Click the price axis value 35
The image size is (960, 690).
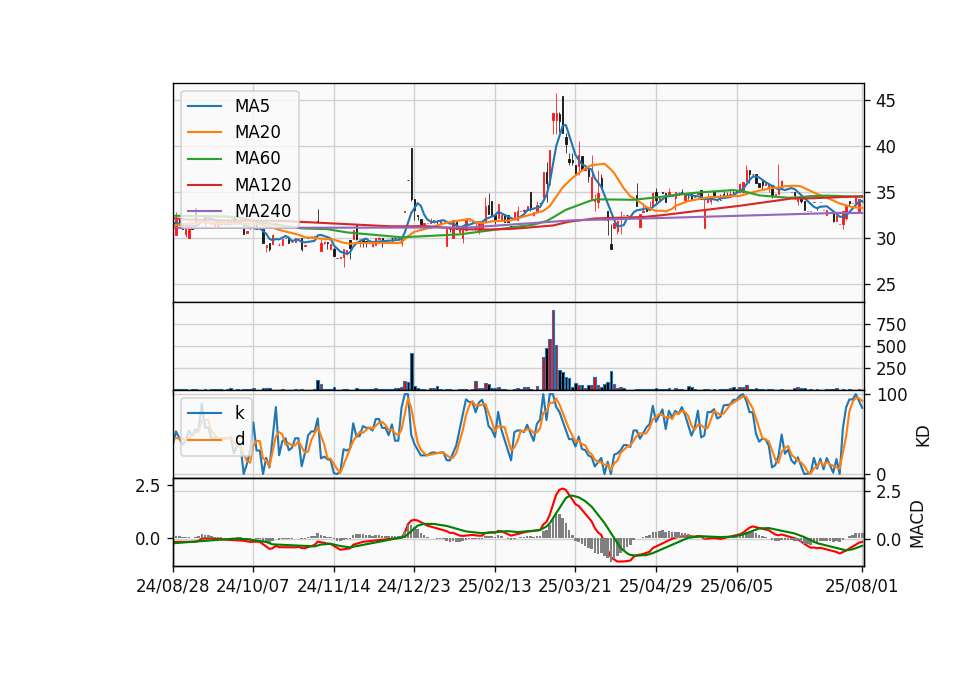click(885, 193)
